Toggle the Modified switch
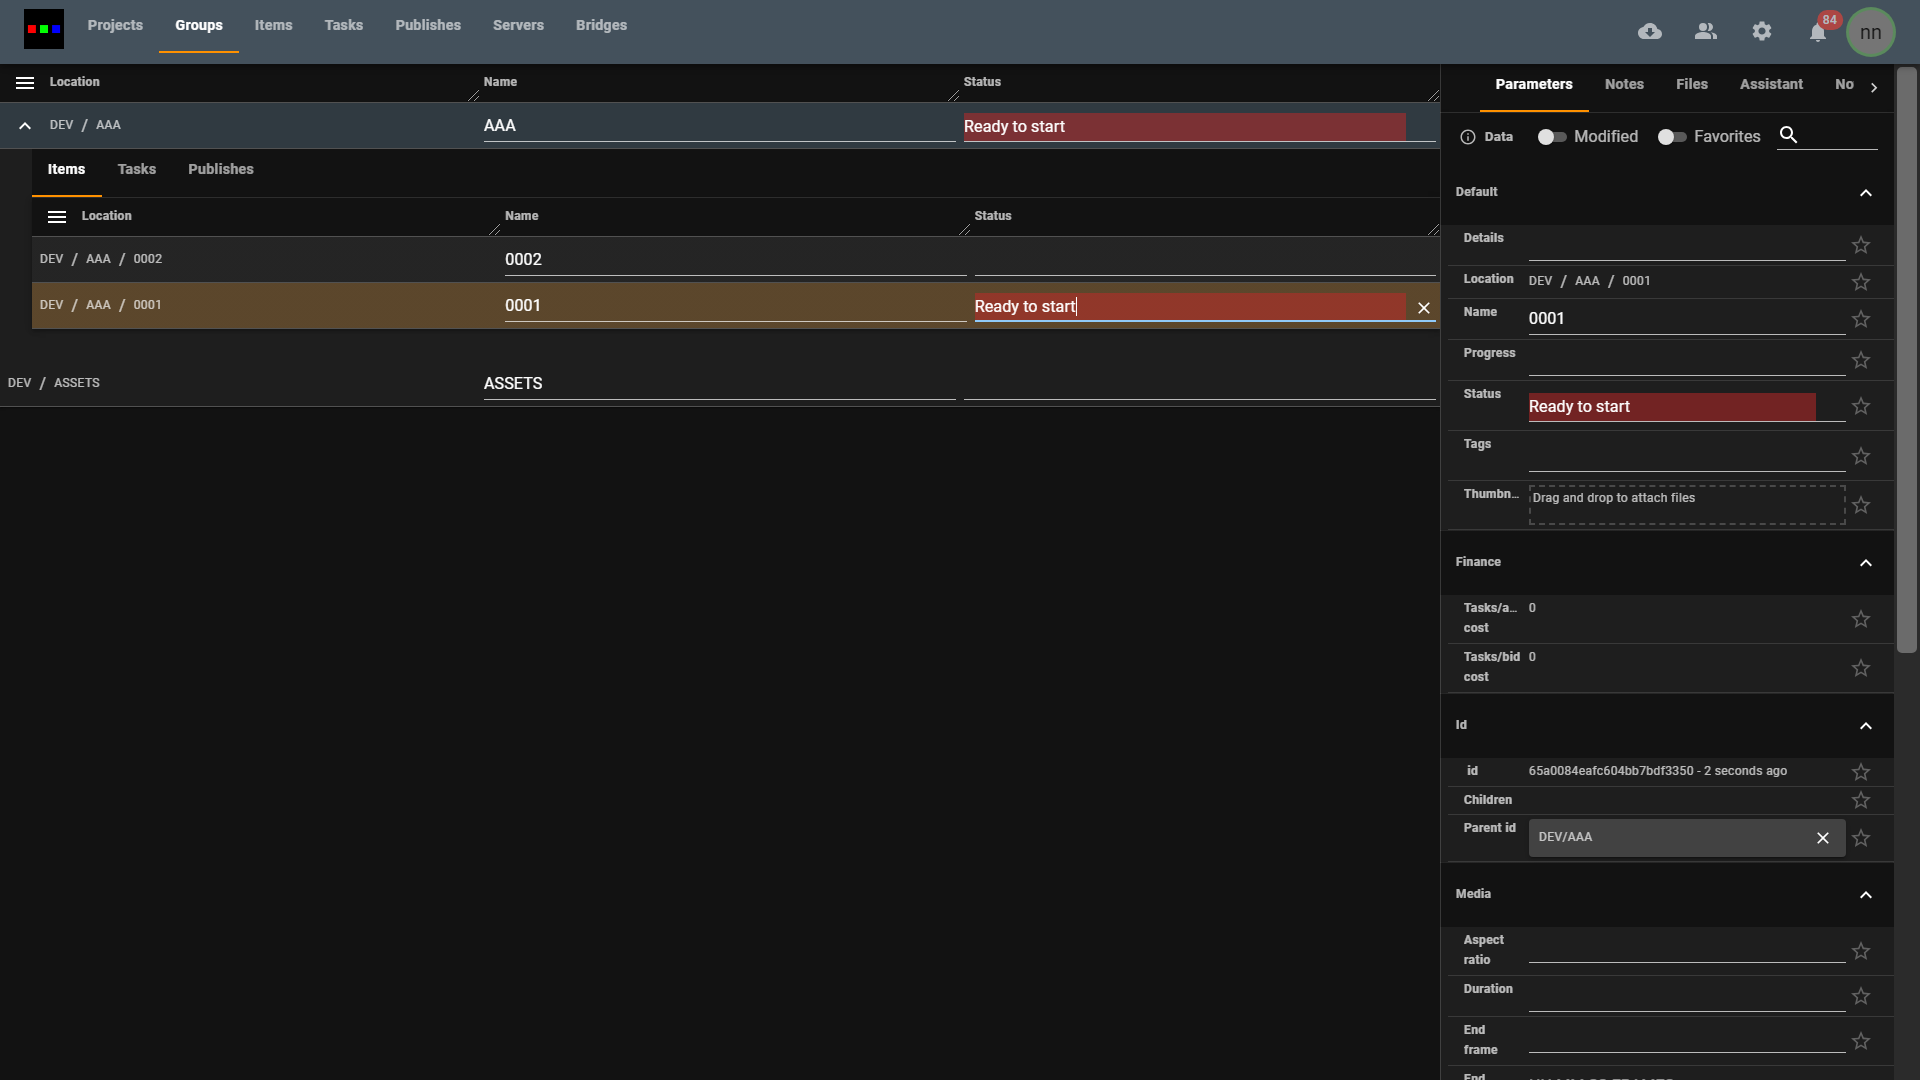 (1551, 137)
